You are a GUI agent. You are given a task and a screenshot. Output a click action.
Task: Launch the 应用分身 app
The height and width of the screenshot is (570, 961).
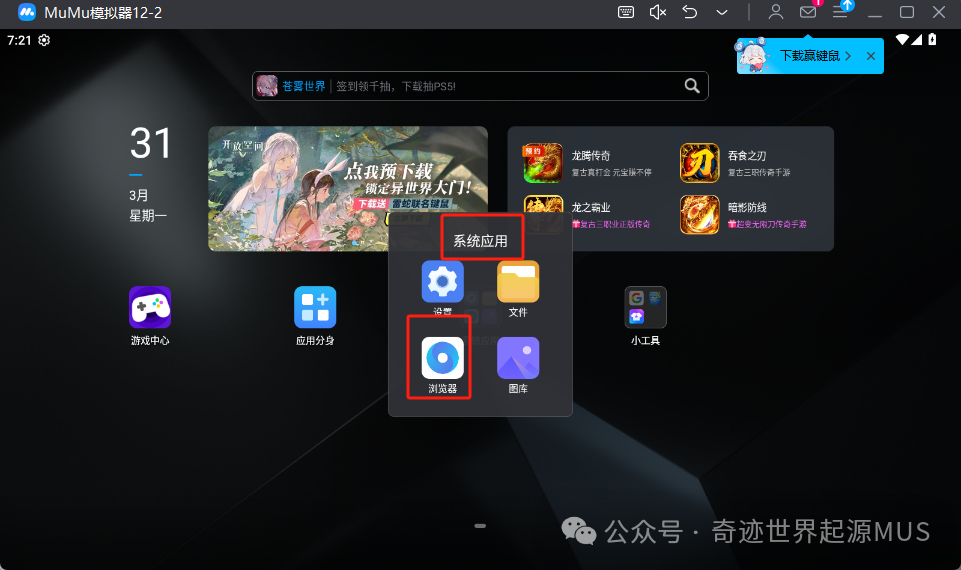pyautogui.click(x=315, y=307)
